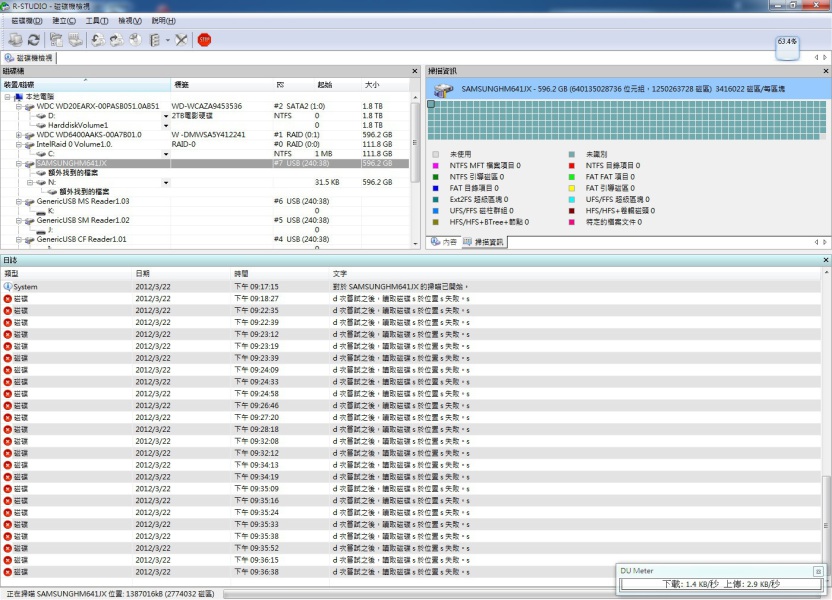Select the 磁碟機檢視 tab below the toolbar
This screenshot has height=600, width=832.
29,58
